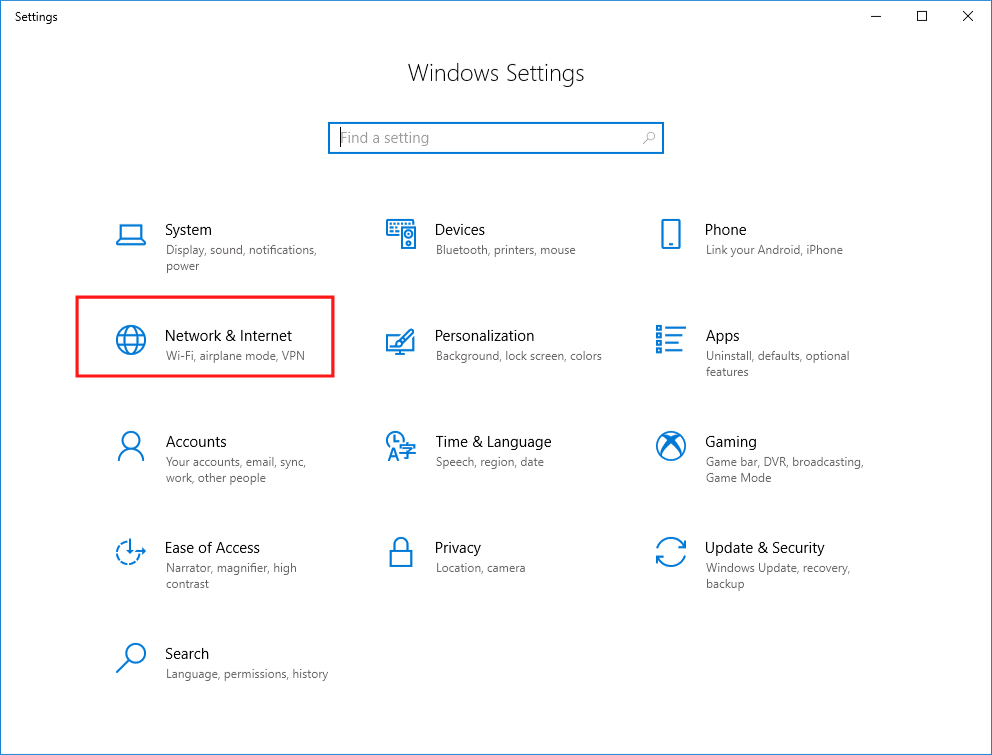Click the Accounts person icon
The image size is (992, 755).
[x=131, y=447]
